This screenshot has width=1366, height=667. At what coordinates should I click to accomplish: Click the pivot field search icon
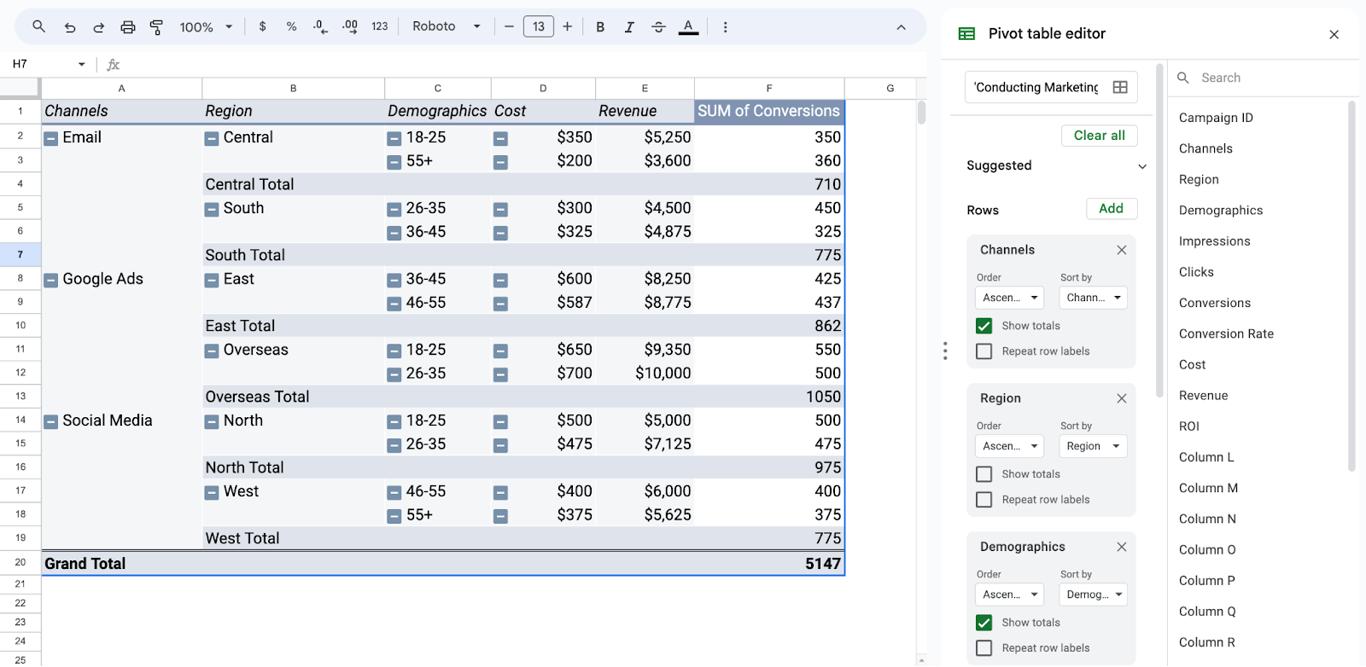point(1183,77)
